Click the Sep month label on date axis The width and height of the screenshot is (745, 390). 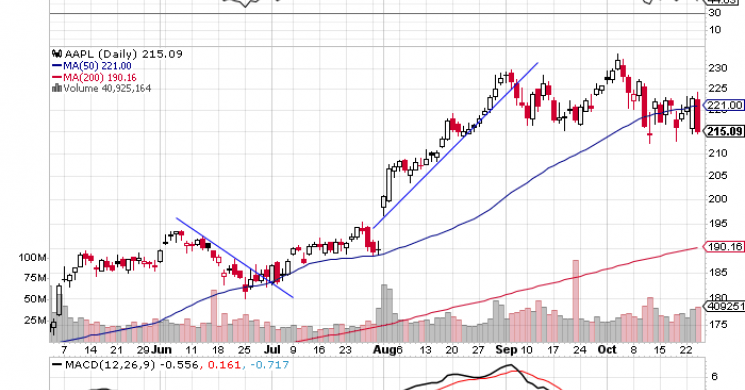tap(506, 350)
